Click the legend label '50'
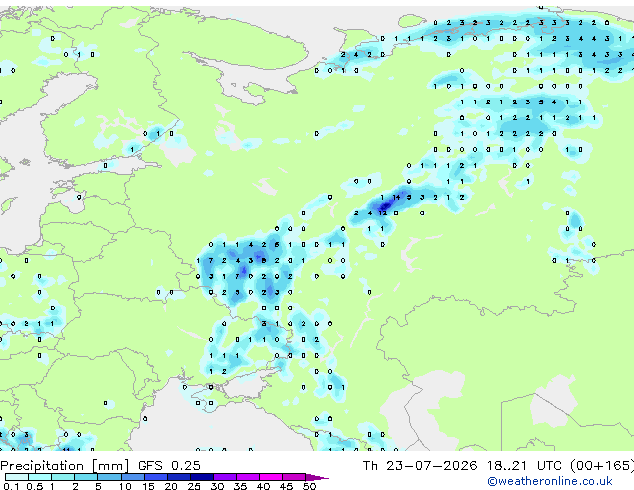This screenshot has height=490, width=634. [x=309, y=486]
